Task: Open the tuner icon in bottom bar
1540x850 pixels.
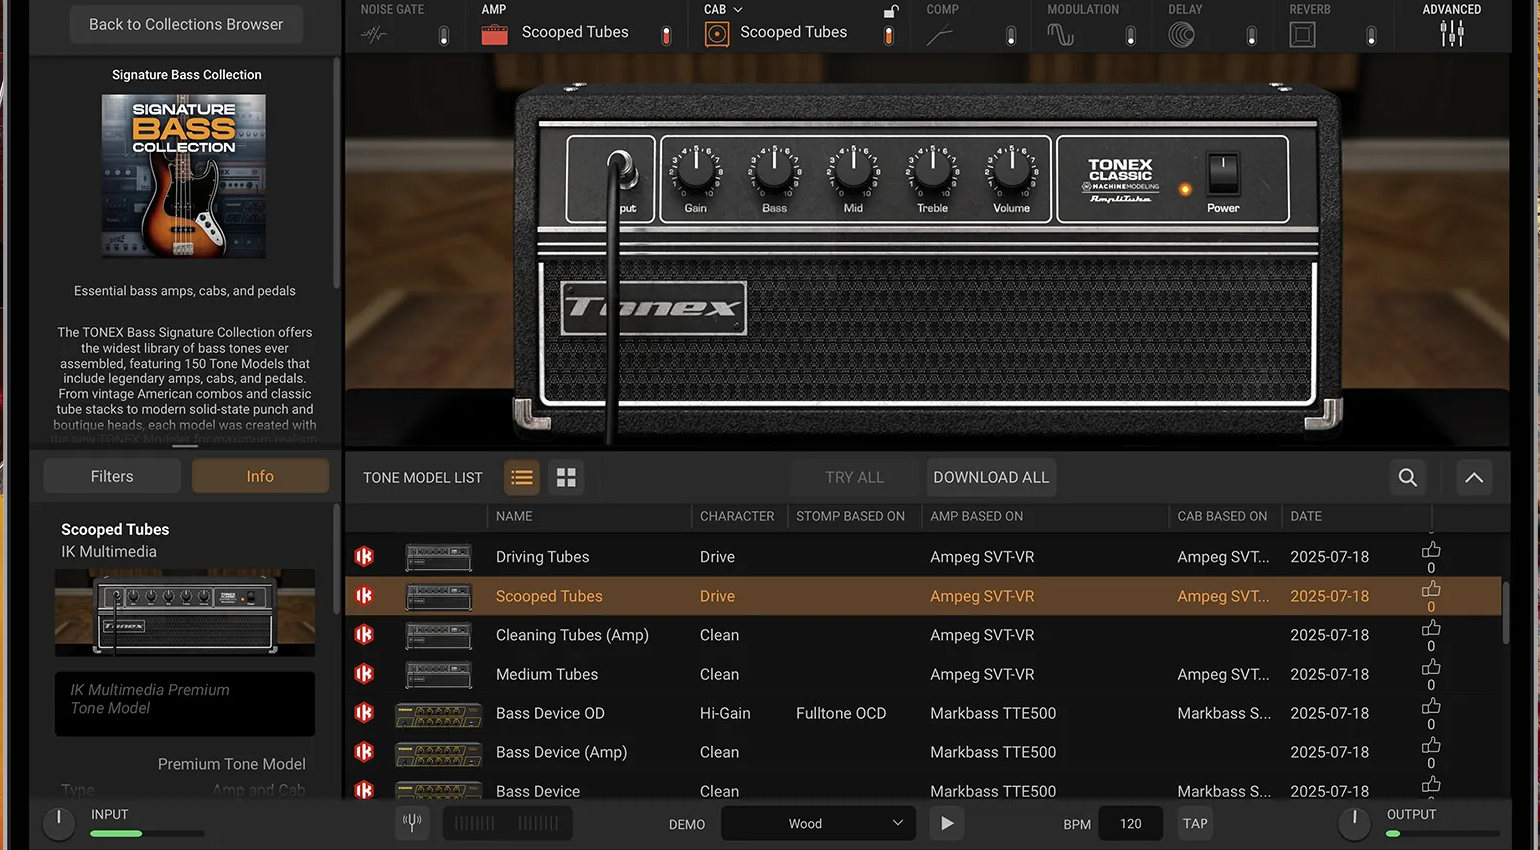Action: click(x=411, y=823)
